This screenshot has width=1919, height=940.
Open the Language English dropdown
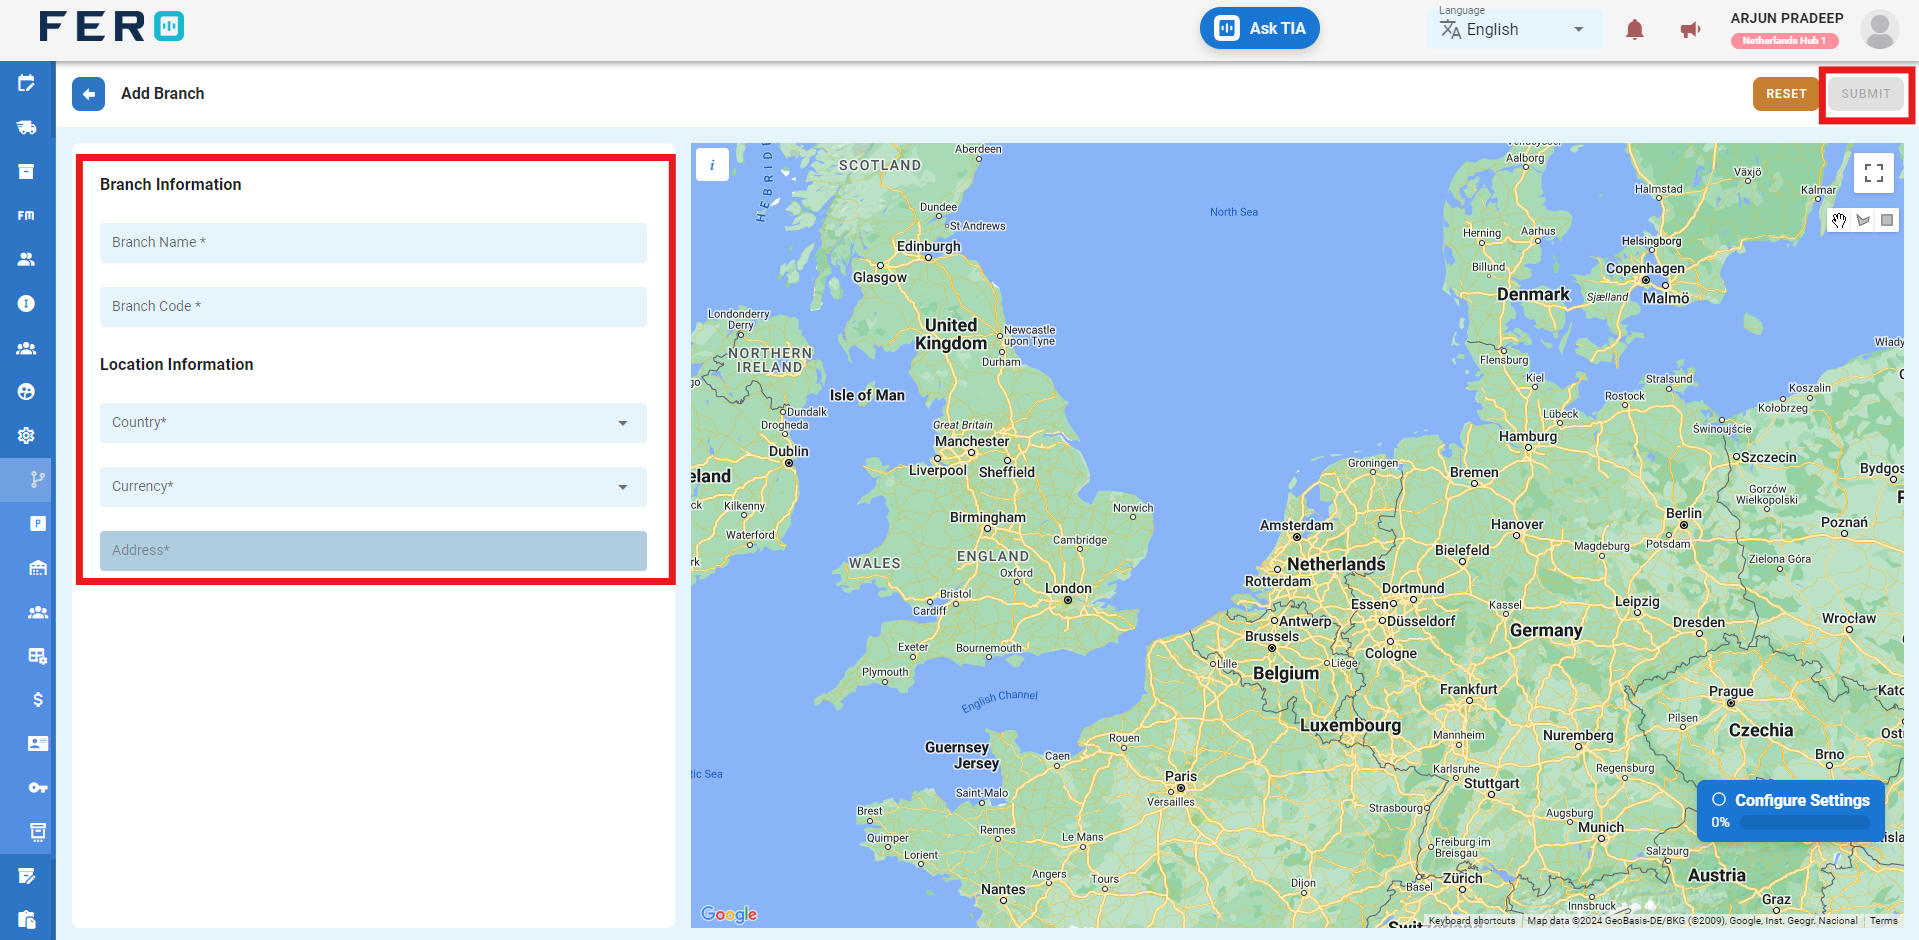1513,29
